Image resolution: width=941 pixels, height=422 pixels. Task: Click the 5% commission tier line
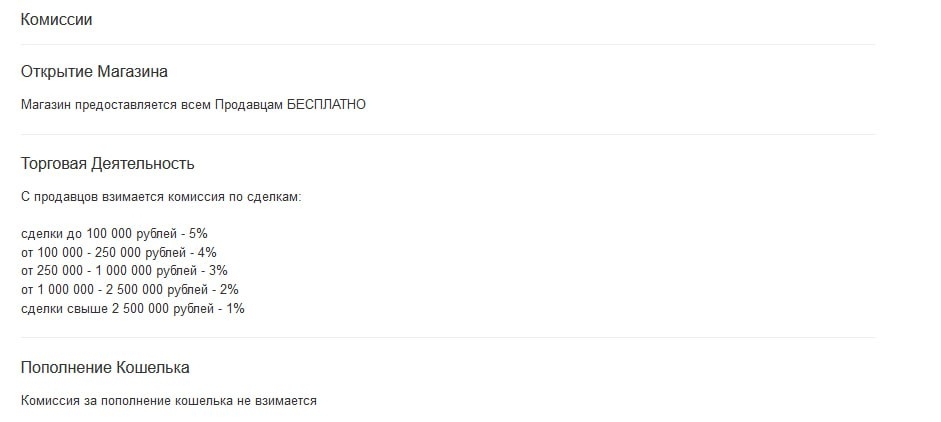pos(114,234)
